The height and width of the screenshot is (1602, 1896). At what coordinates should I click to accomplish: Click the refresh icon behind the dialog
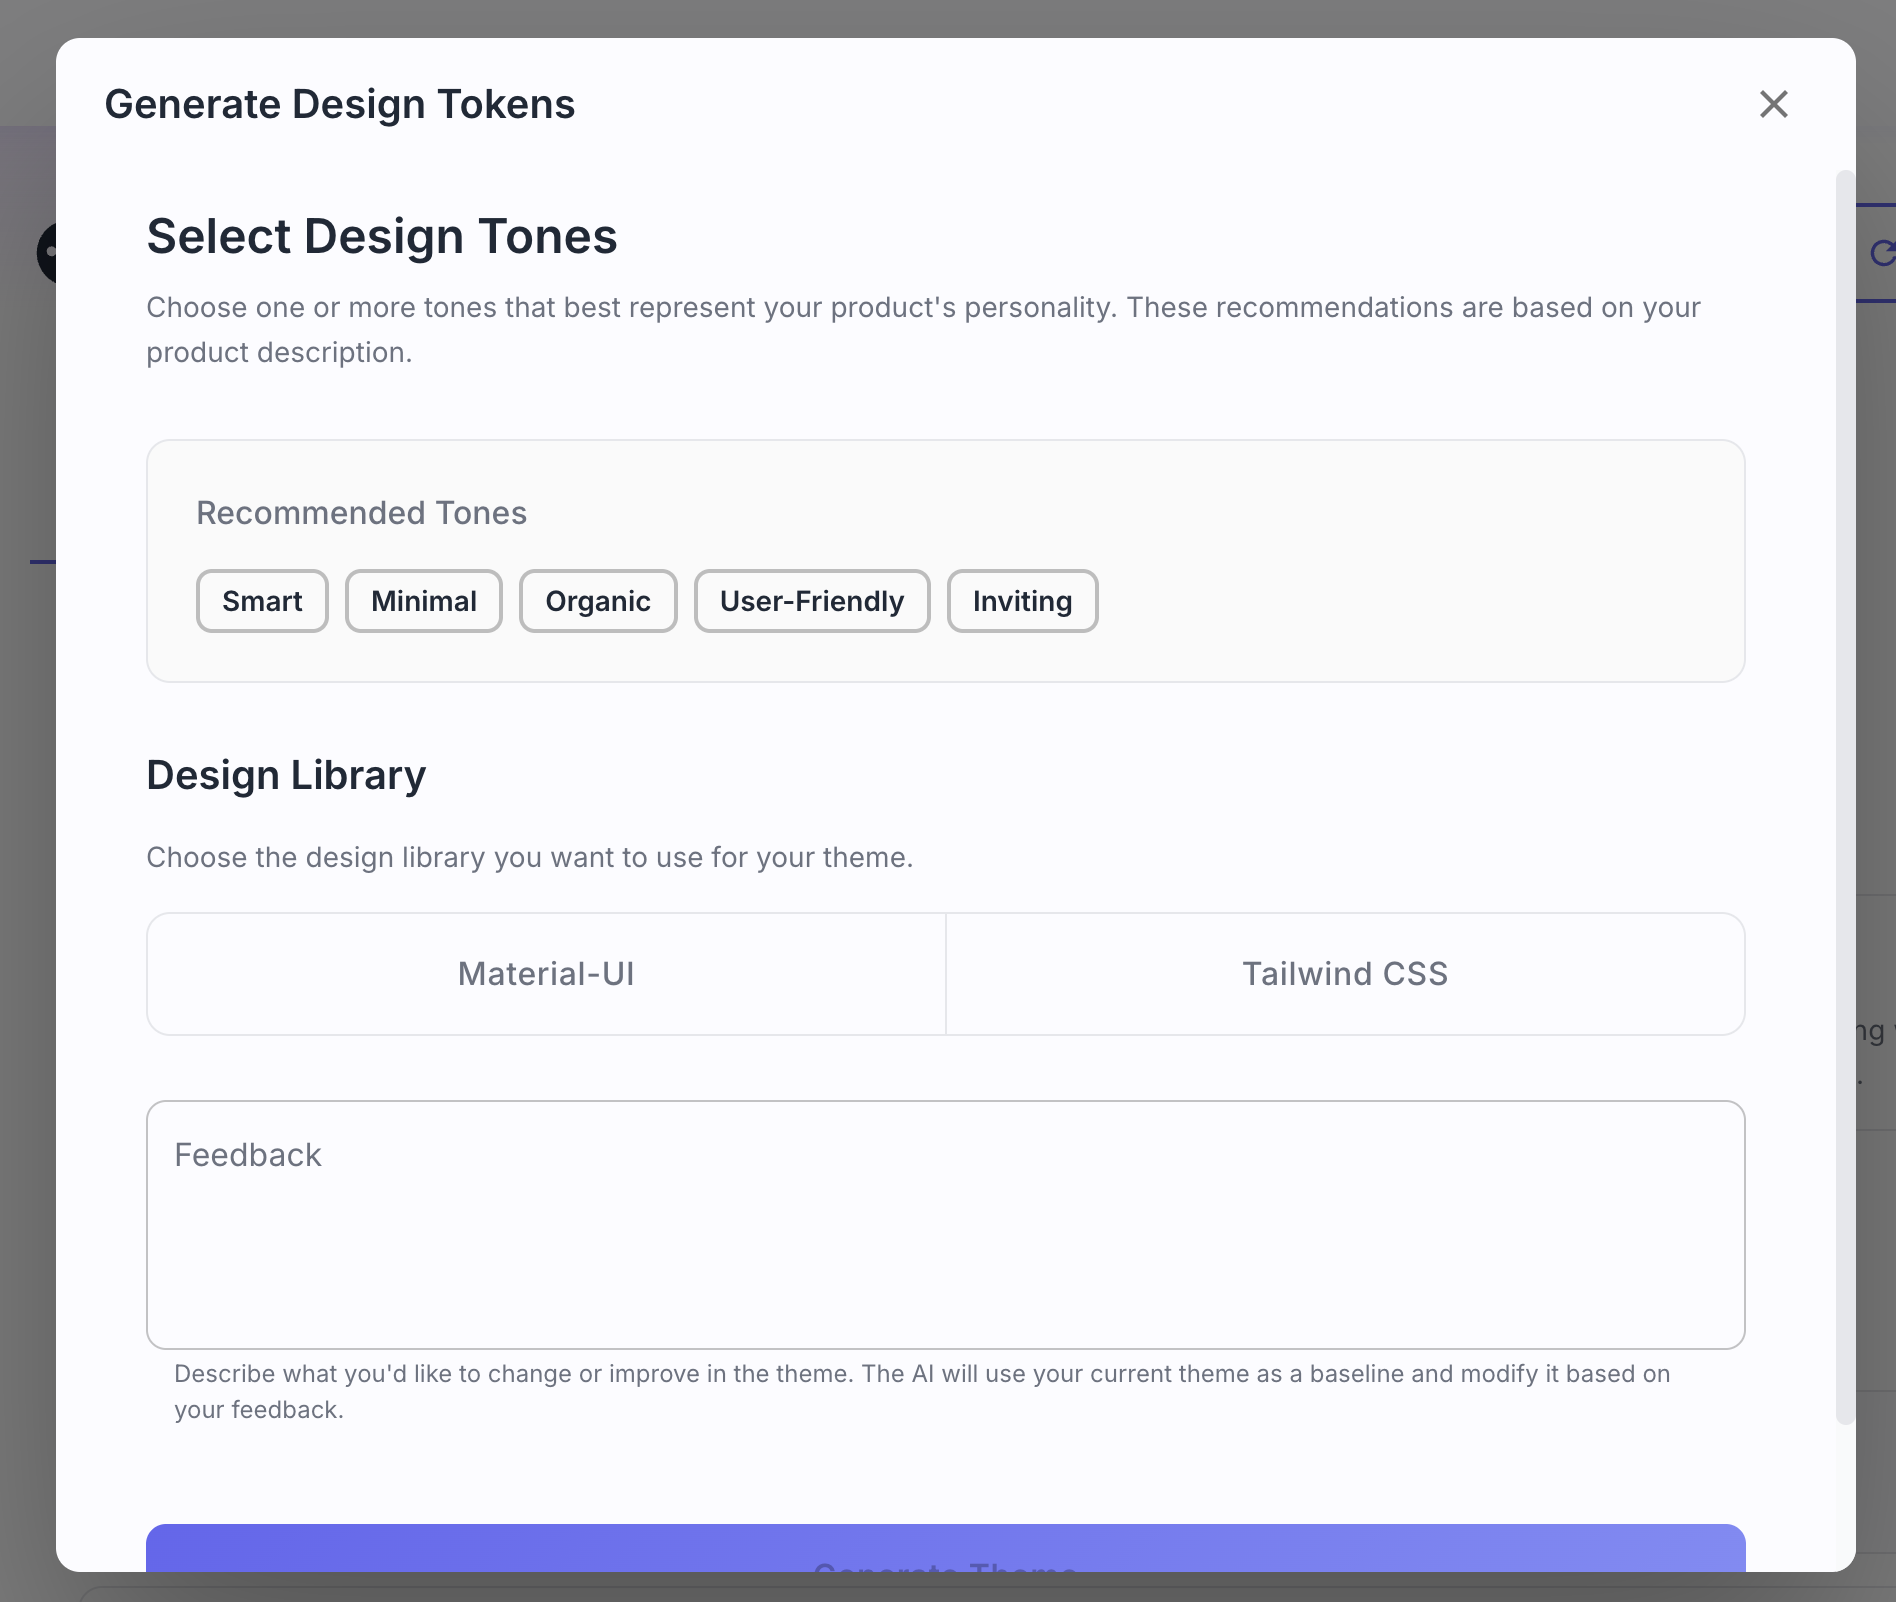tap(1881, 254)
